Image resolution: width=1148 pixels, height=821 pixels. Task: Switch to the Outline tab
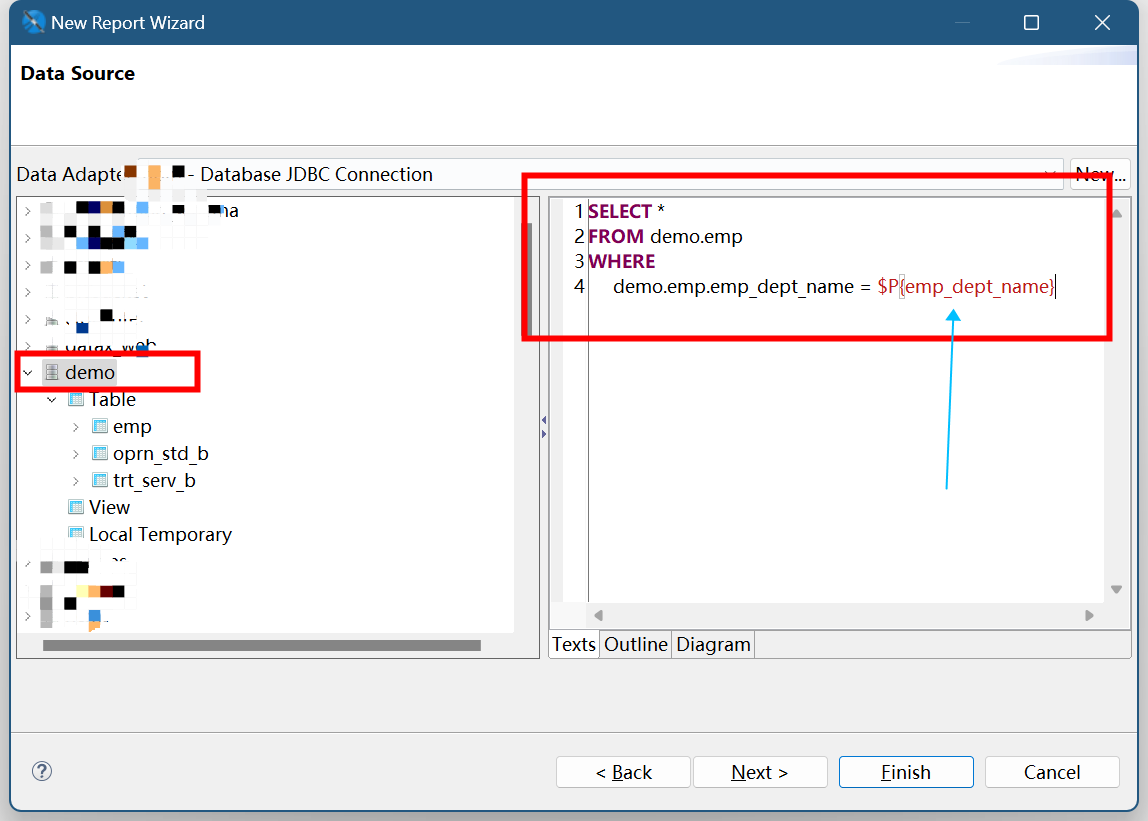635,645
